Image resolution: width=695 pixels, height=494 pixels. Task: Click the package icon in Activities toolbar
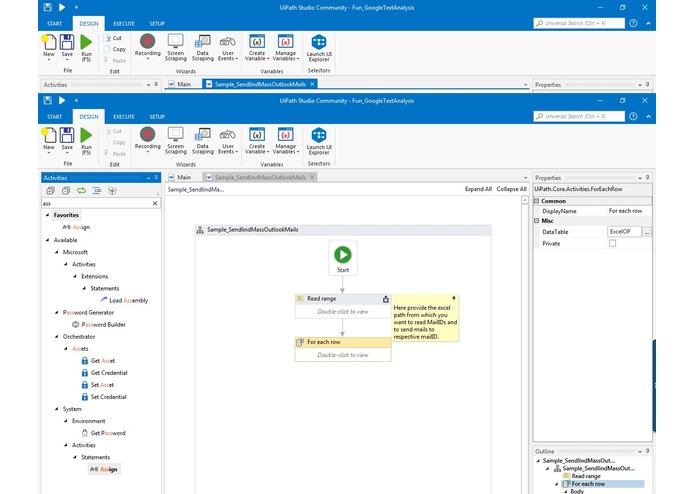point(112,191)
